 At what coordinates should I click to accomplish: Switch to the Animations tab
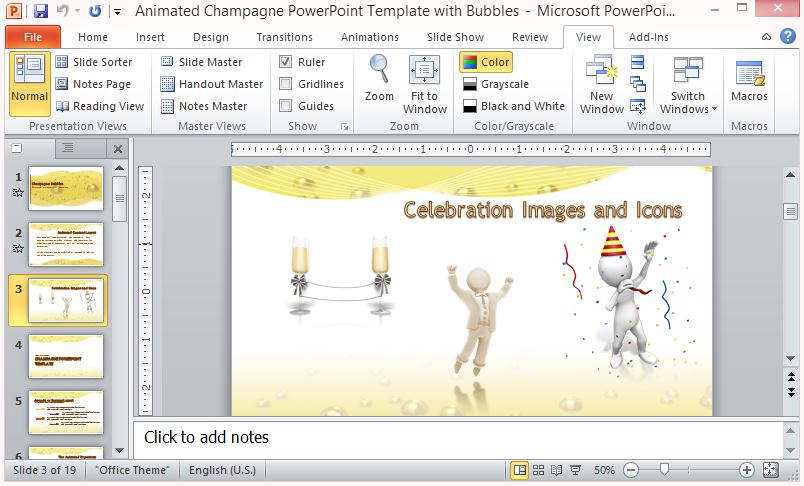tap(369, 37)
